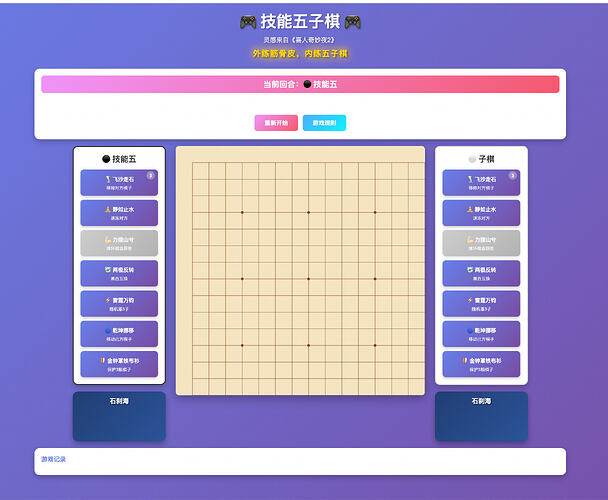Trigger black player's 两极反转 skill

coord(119,273)
